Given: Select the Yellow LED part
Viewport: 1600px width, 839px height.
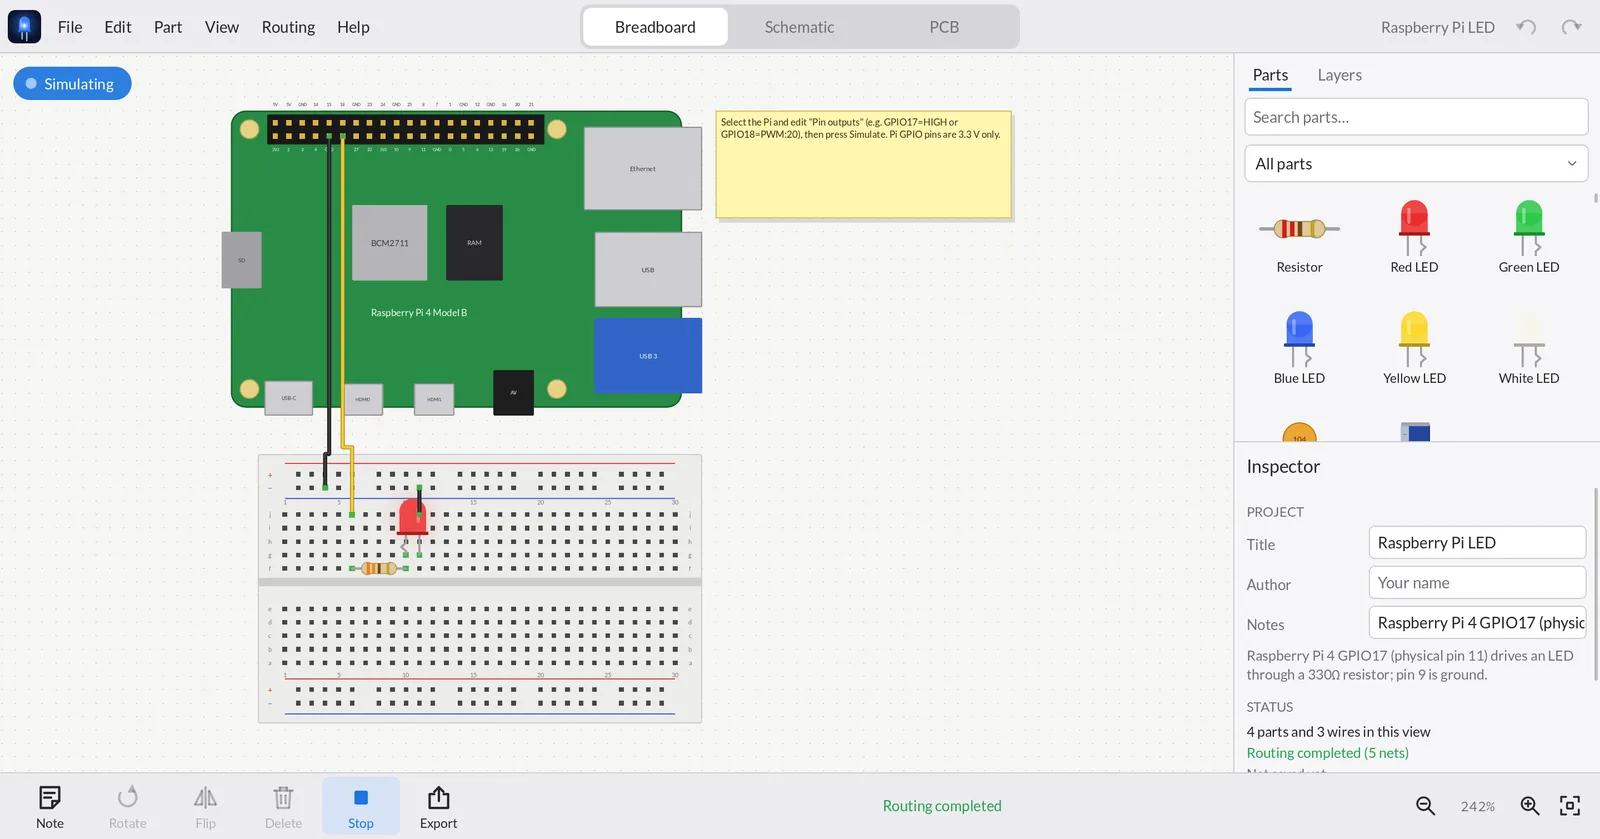Looking at the screenshot, I should coord(1414,348).
